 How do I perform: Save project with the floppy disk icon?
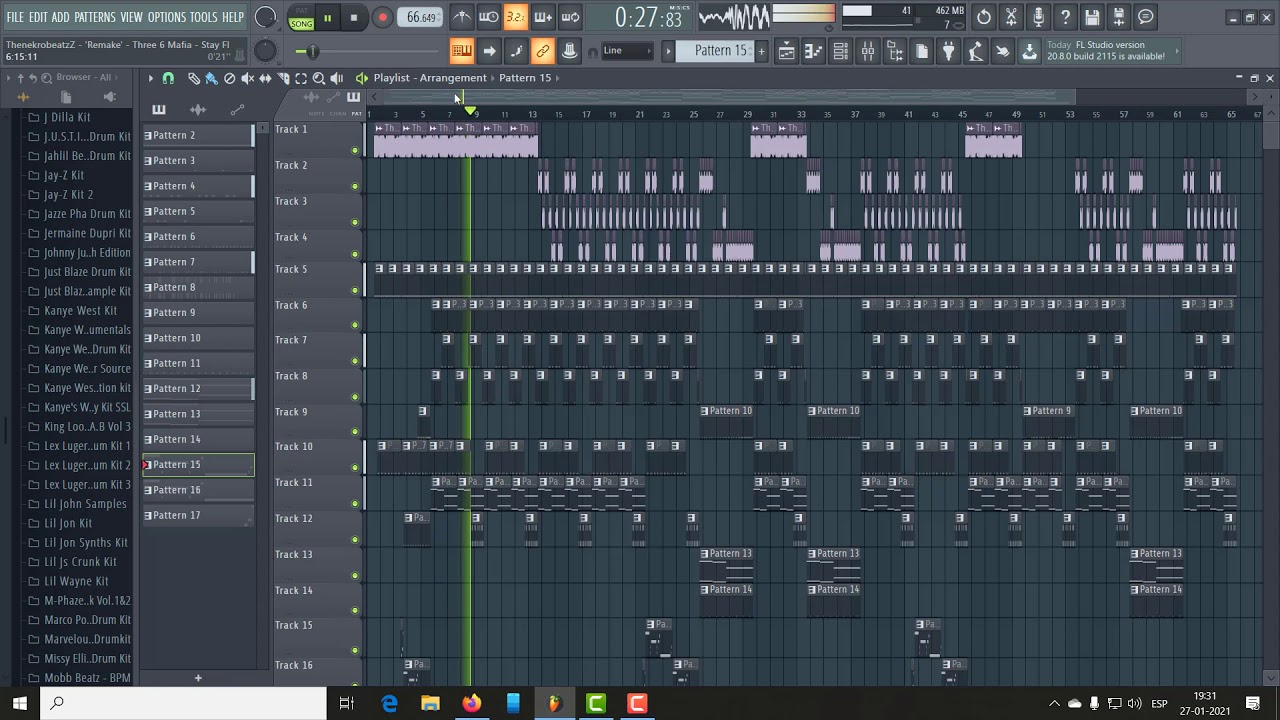pos(1092,17)
